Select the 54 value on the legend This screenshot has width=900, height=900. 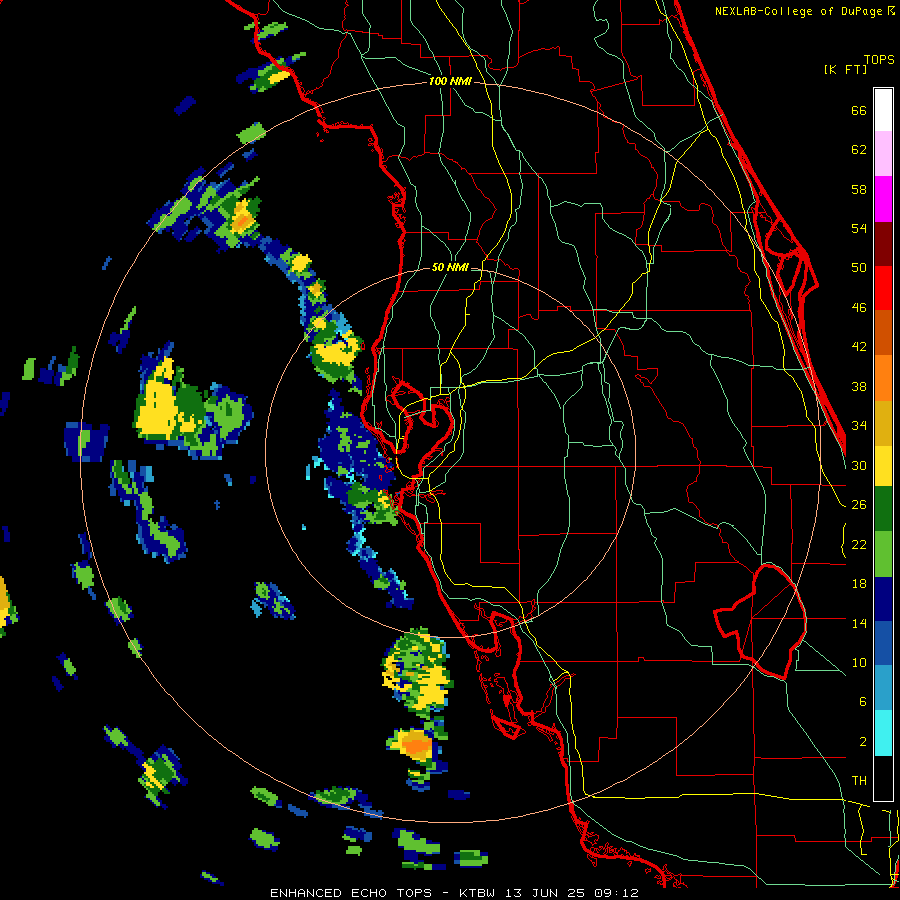click(x=859, y=228)
